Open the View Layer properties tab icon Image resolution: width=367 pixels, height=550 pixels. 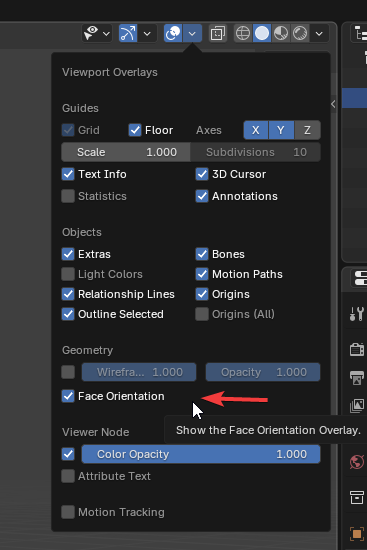[357, 406]
